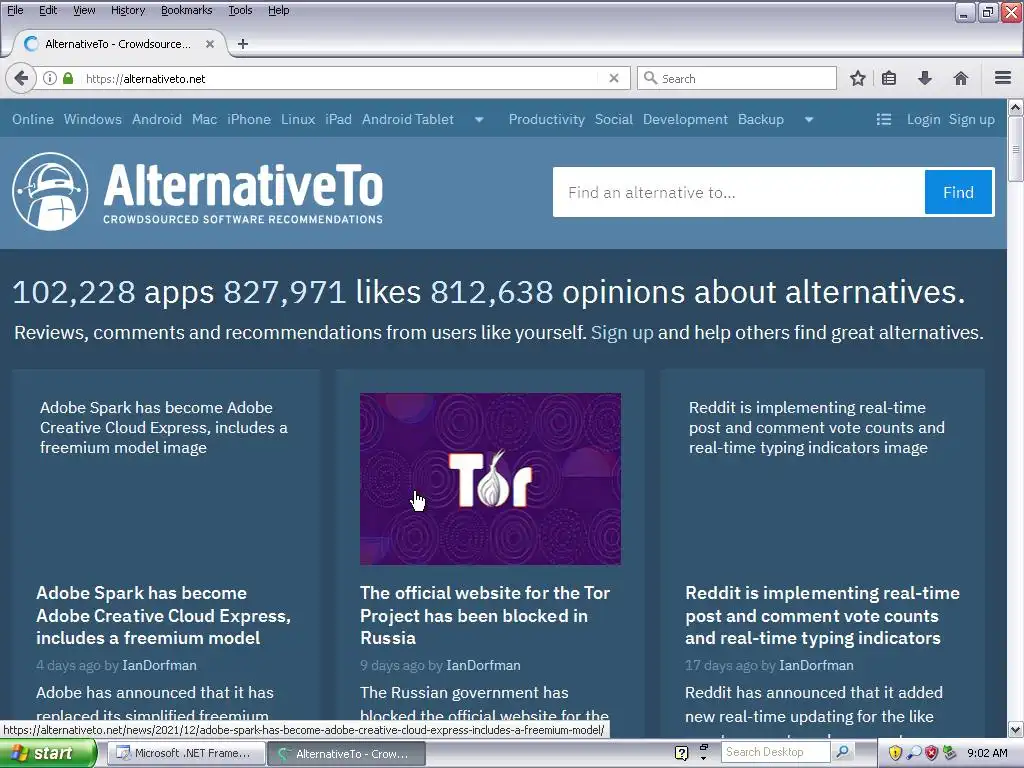
Task: Show bookmarks list icon in toolbar
Action: point(889,78)
